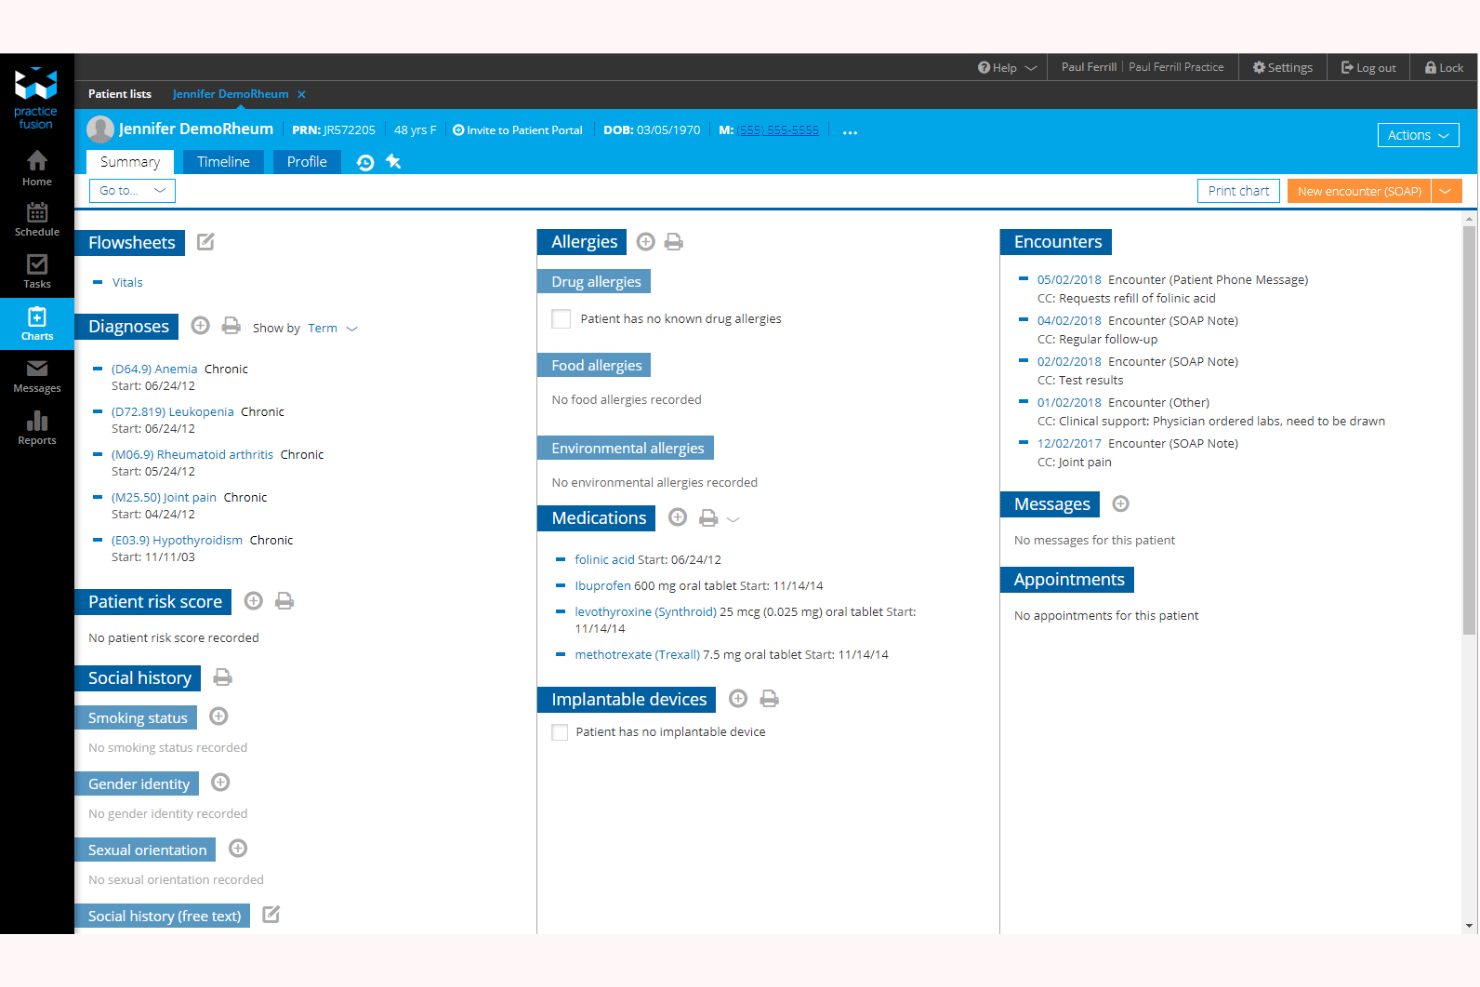Viewport: 1480px width, 987px height.
Task: Print the Allergies list
Action: [x=674, y=241]
